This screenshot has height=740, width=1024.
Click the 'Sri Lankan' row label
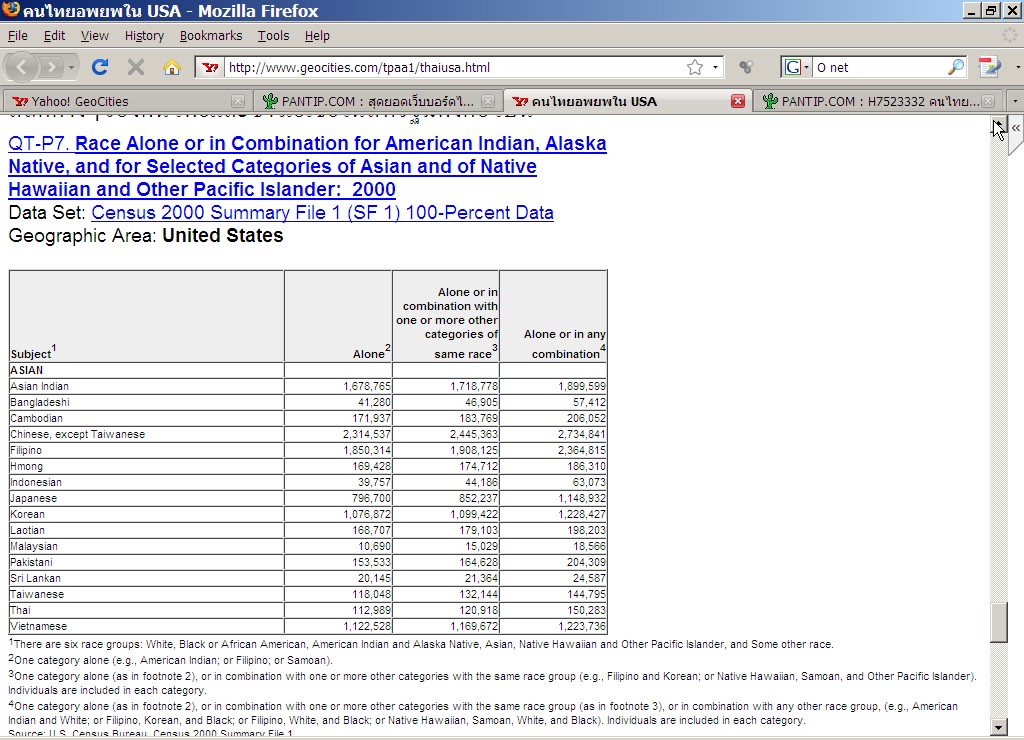(35, 579)
